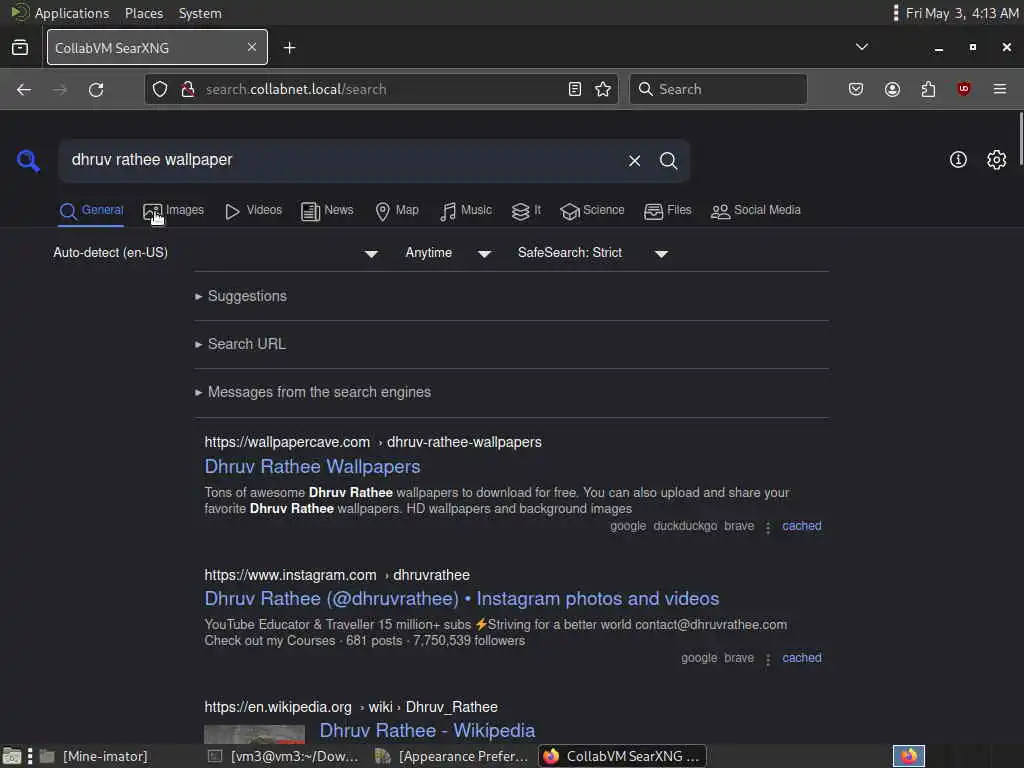Screen dimensions: 1024x768
Task: Open the SearXNG about info icon
Action: (x=958, y=160)
